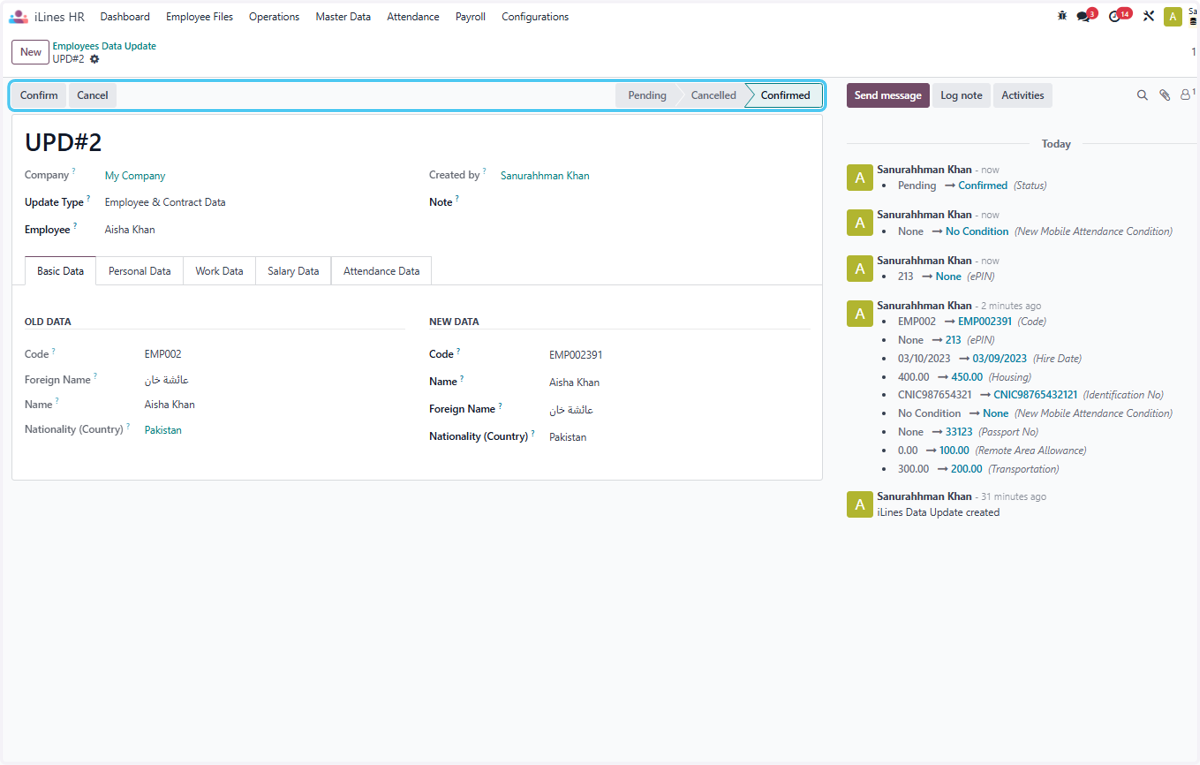
Task: Click the wrench and screwdriver tools icon
Action: click(1148, 16)
